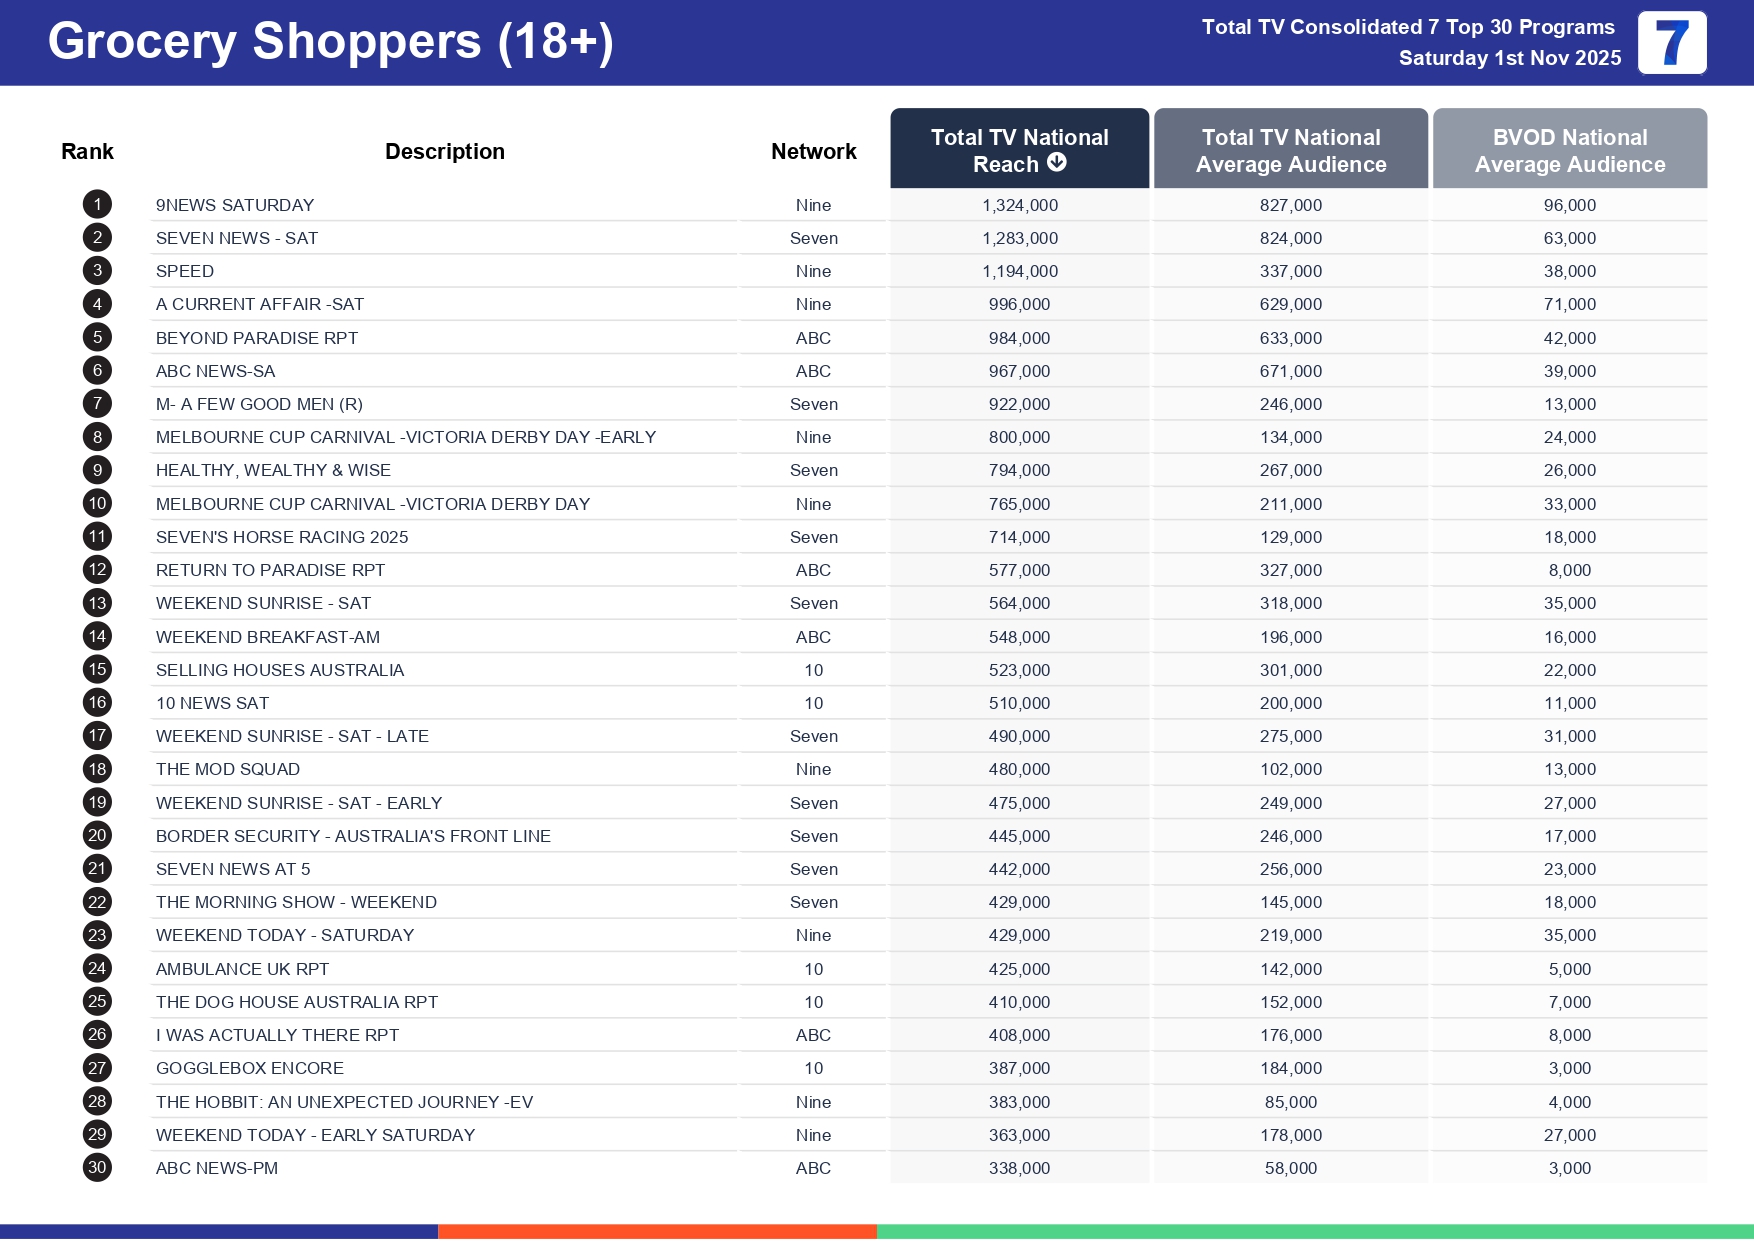Select the reach value 1,324,000 cell
The image size is (1754, 1241).
[x=1019, y=205]
